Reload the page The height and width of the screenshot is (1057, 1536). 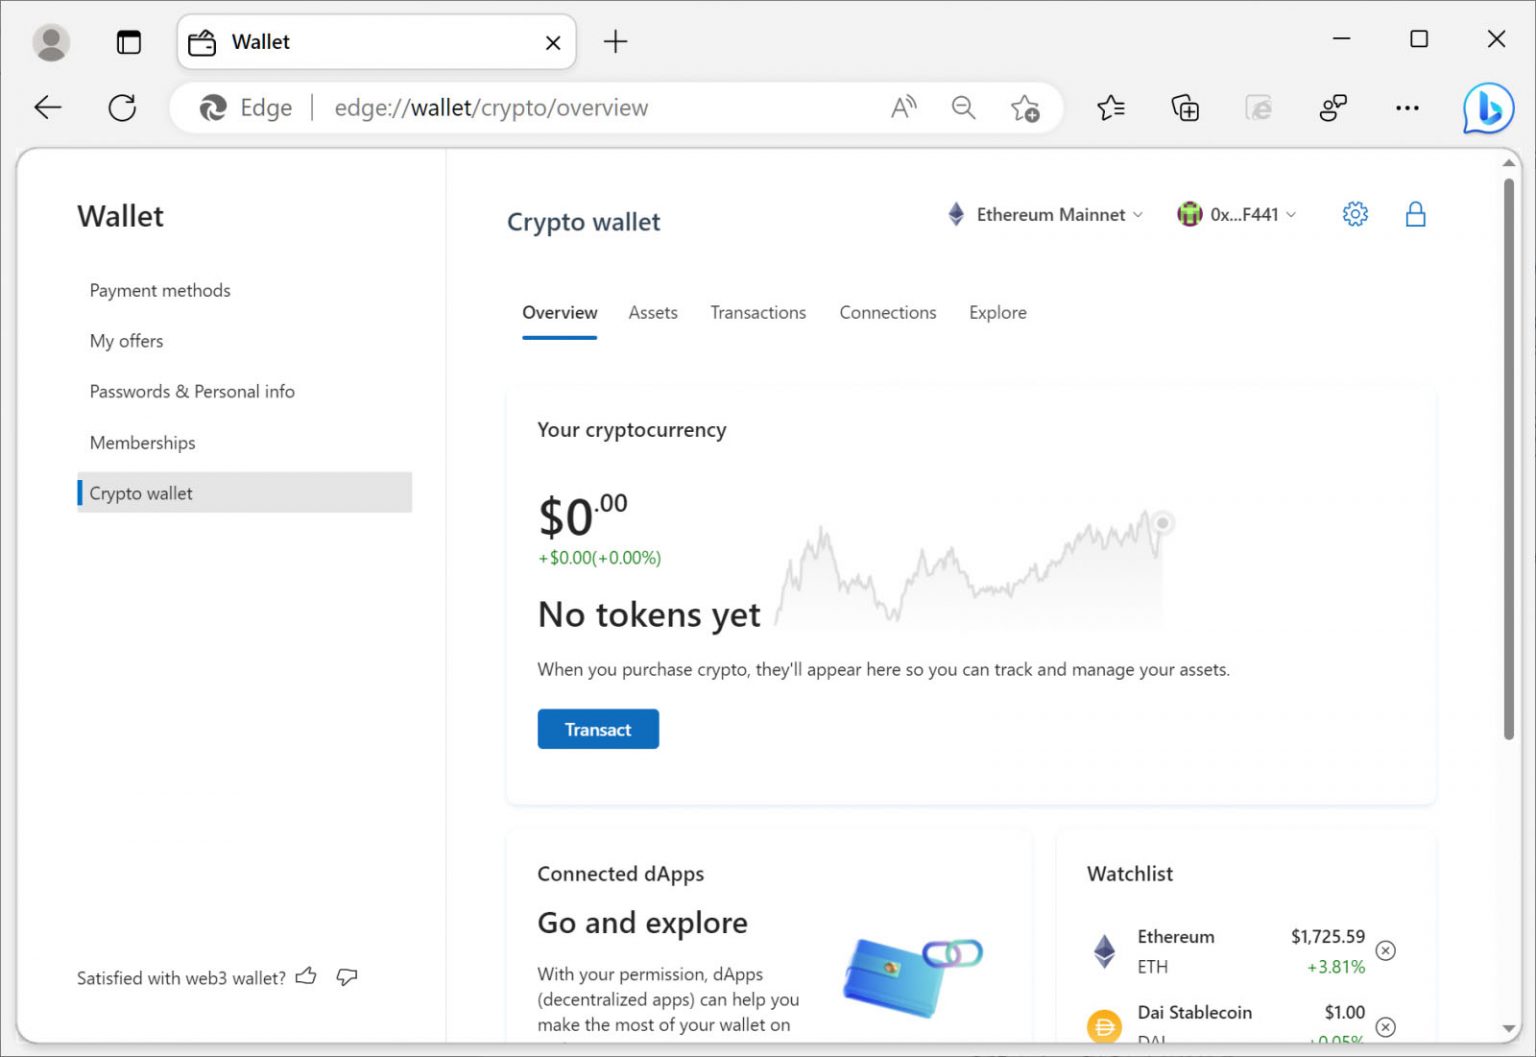(122, 108)
